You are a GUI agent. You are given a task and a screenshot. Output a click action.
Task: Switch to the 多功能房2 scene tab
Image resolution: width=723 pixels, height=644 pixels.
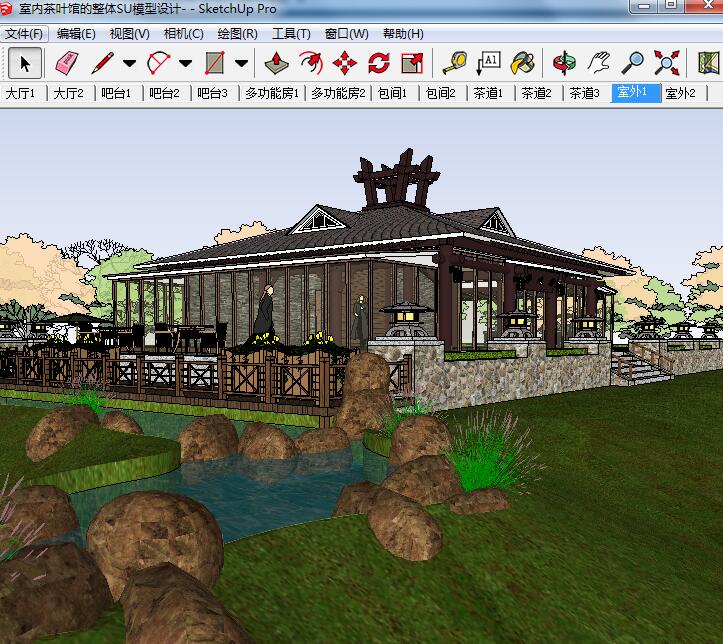[x=338, y=93]
